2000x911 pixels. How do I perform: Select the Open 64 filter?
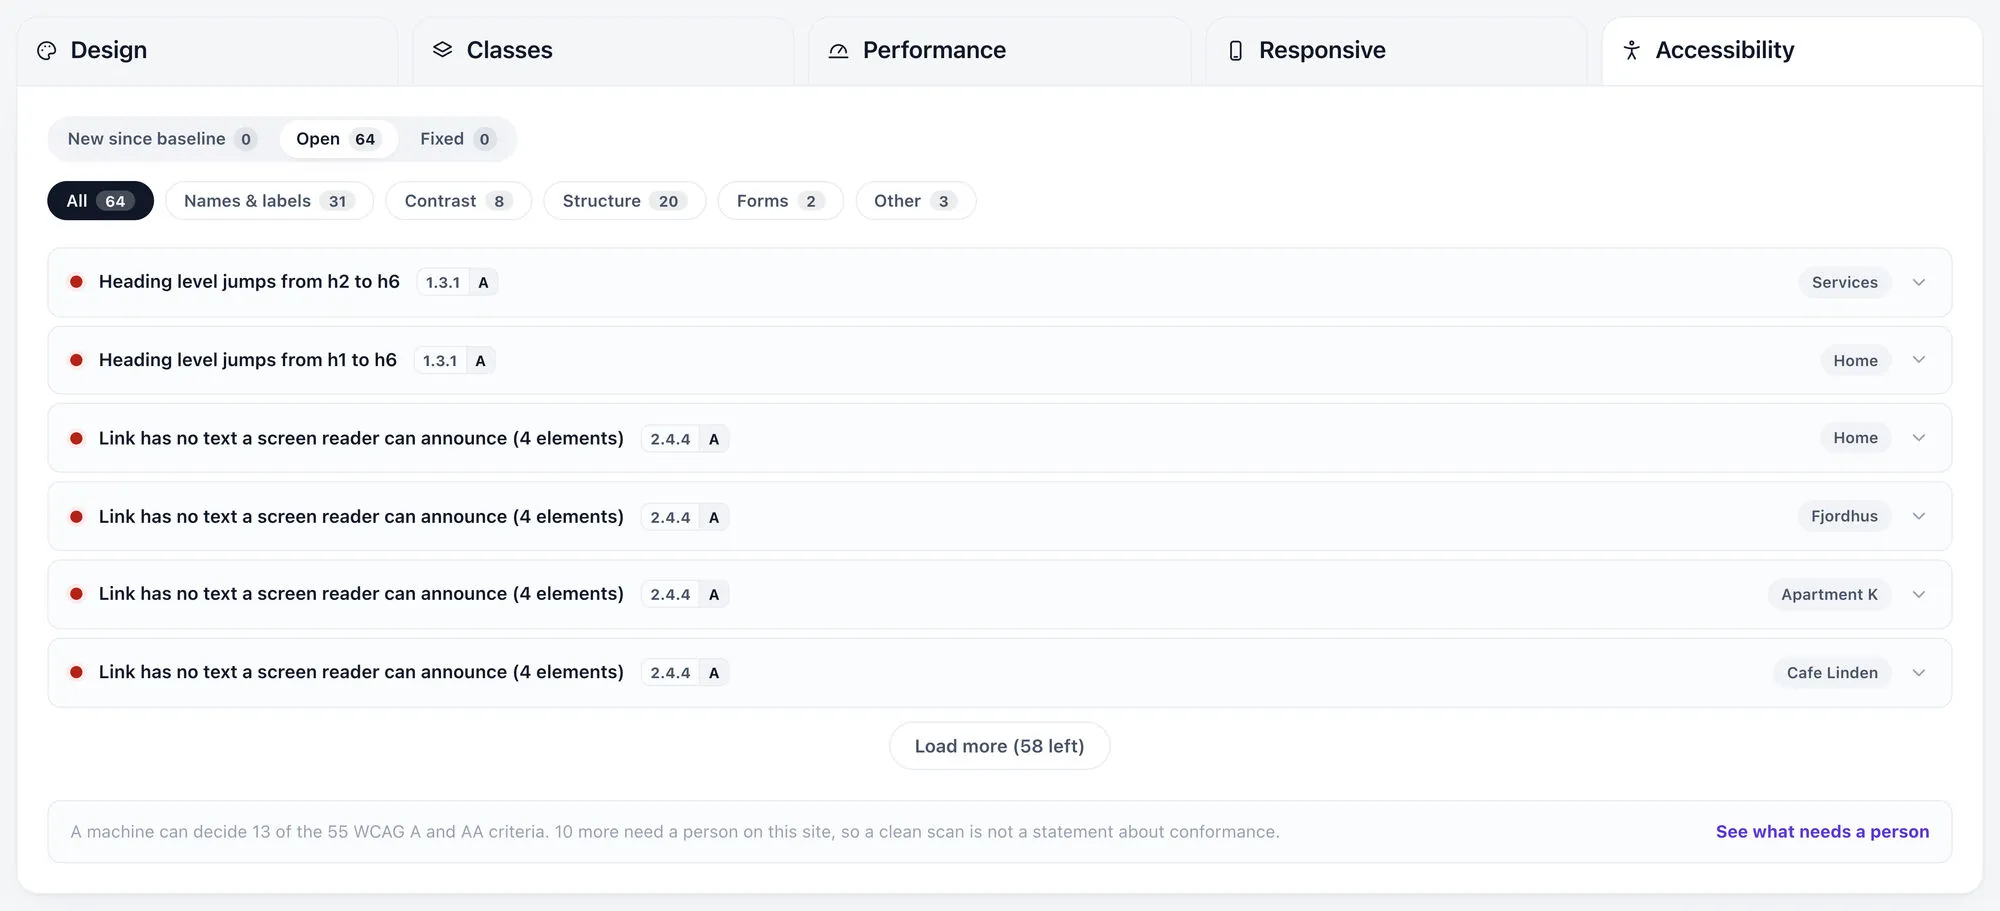[338, 139]
